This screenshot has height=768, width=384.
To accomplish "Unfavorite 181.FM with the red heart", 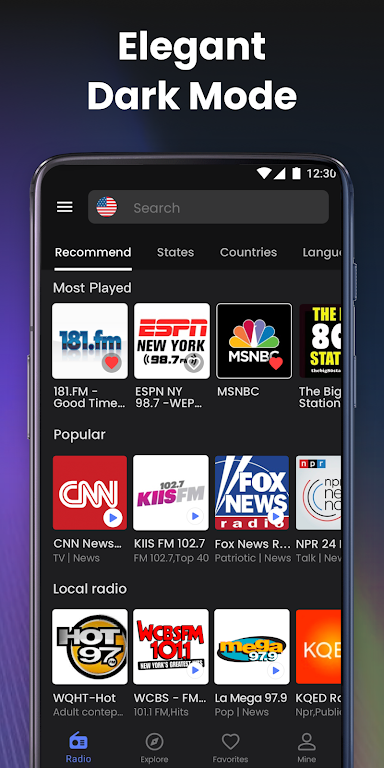I will [112, 363].
